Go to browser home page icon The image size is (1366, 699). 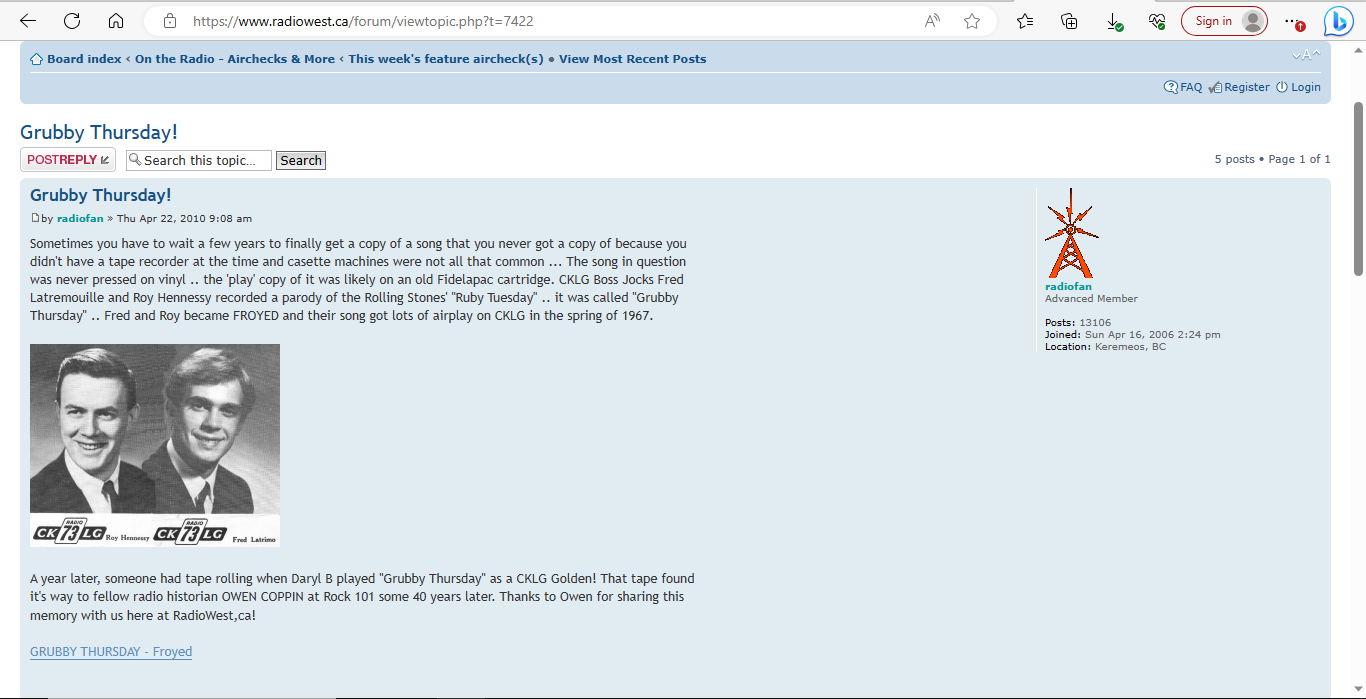pyautogui.click(x=116, y=21)
